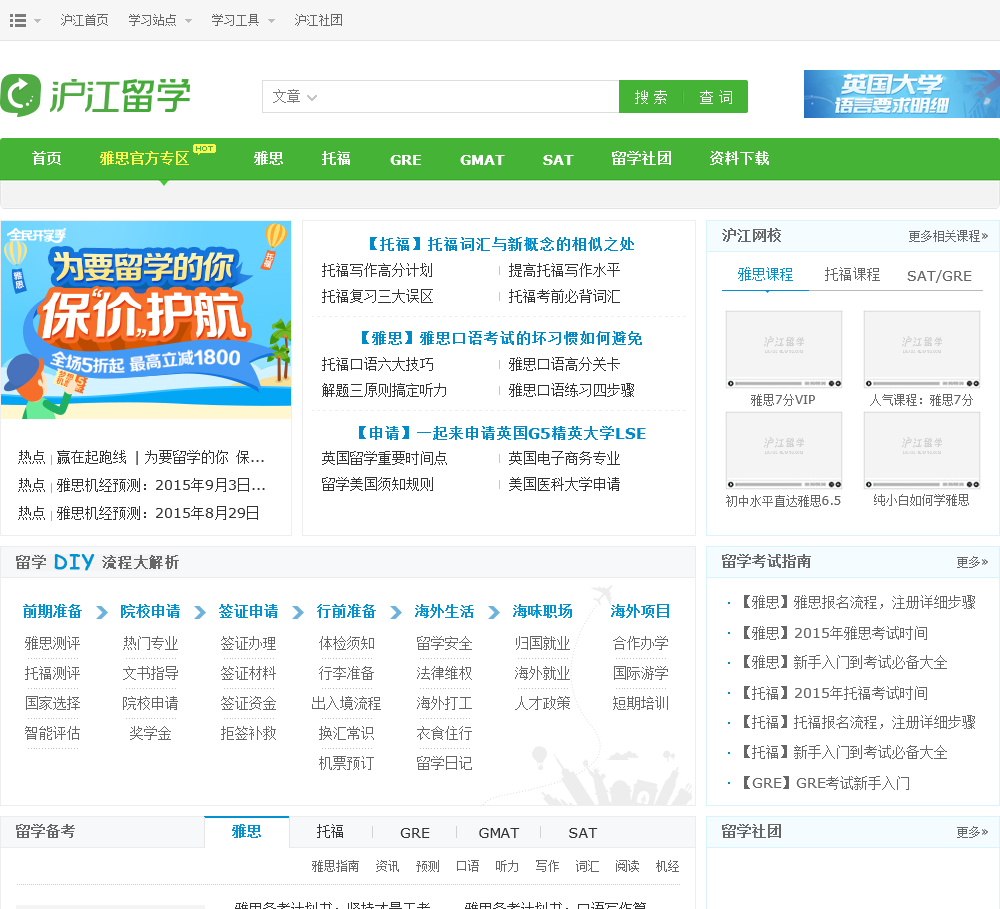
Task: Click the 保价护航 promotional banner
Action: coord(146,319)
